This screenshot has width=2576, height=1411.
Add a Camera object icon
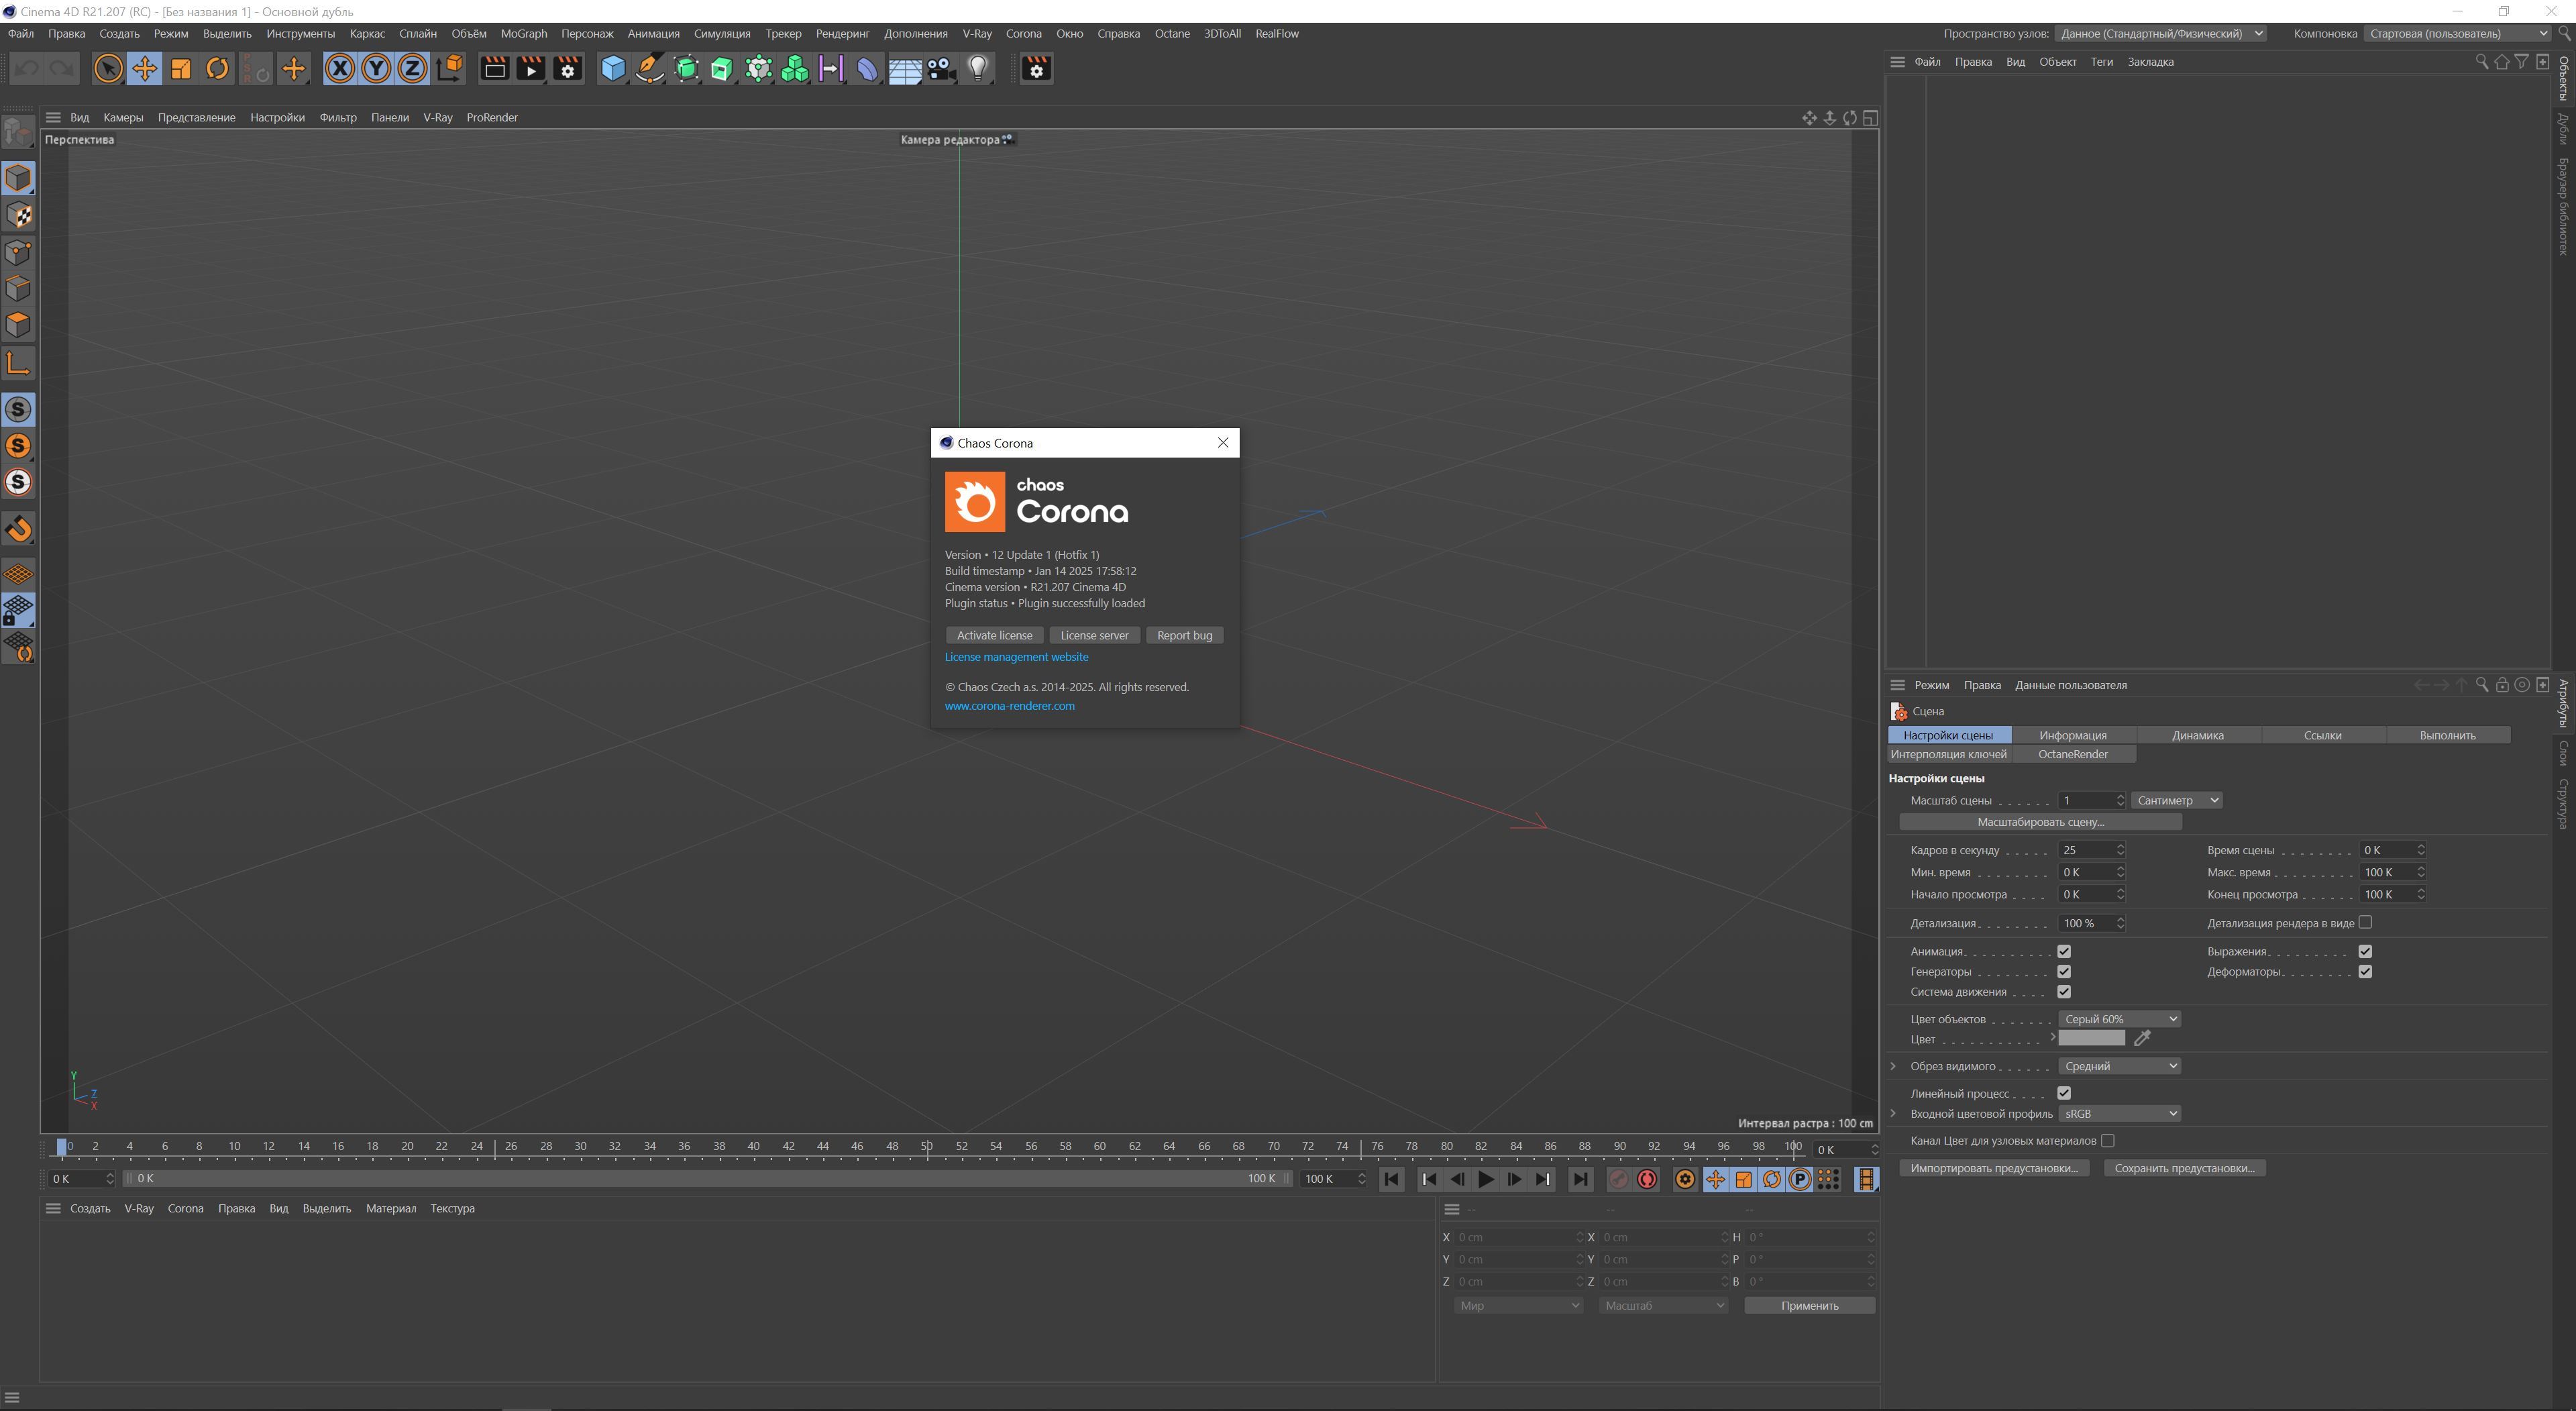pyautogui.click(x=941, y=69)
